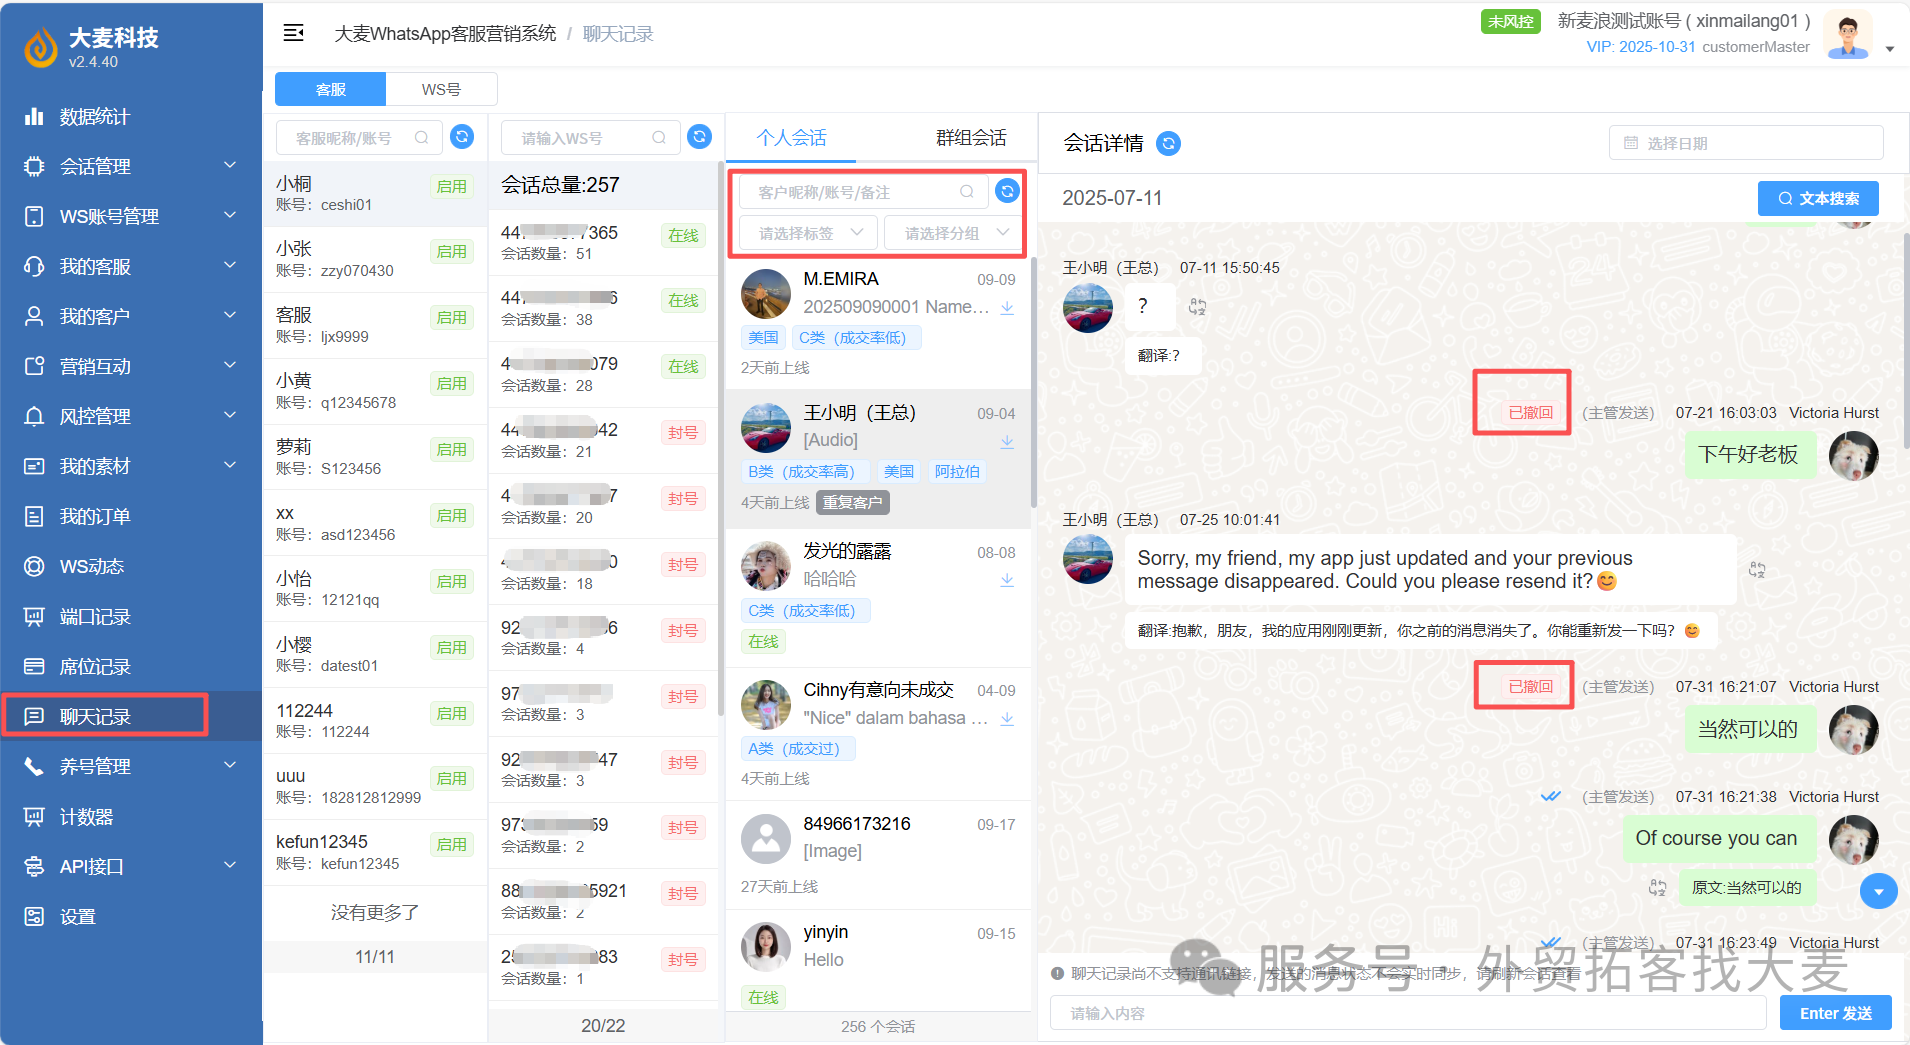Viewport: 1910px width, 1045px height.
Task: Open 数据统计 in sidebar
Action: tap(131, 117)
